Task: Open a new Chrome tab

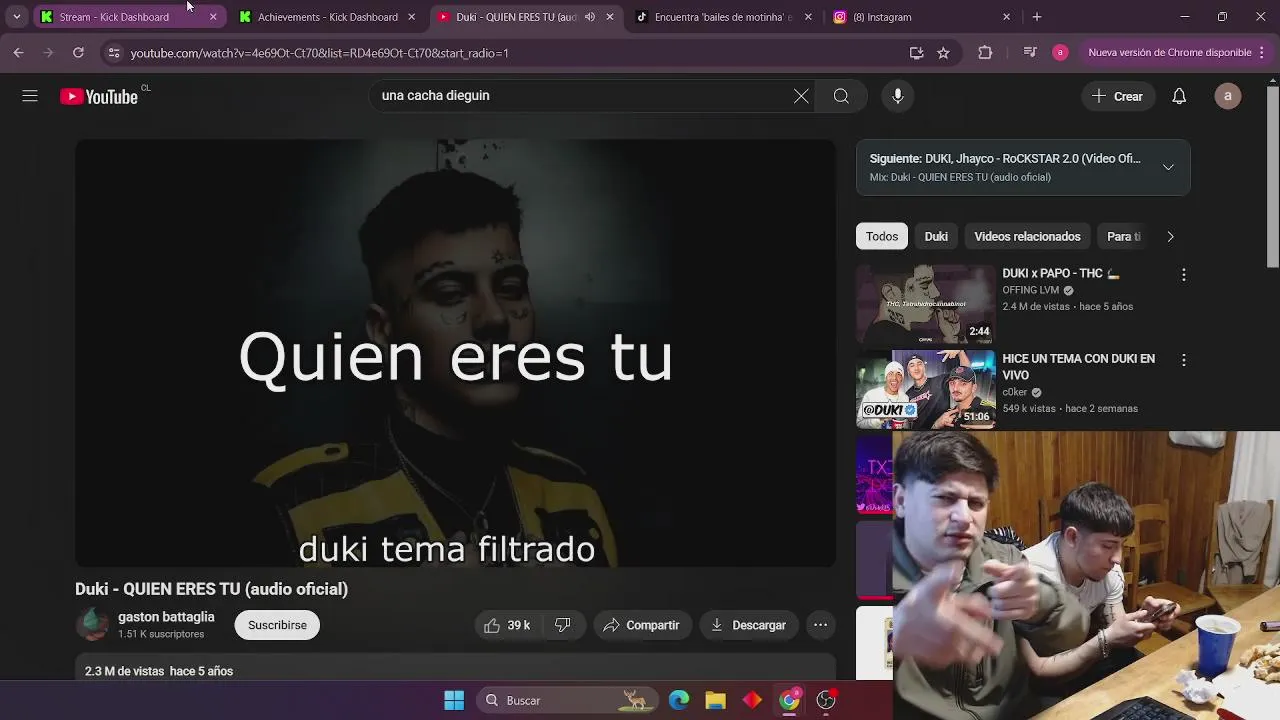Action: click(1037, 17)
